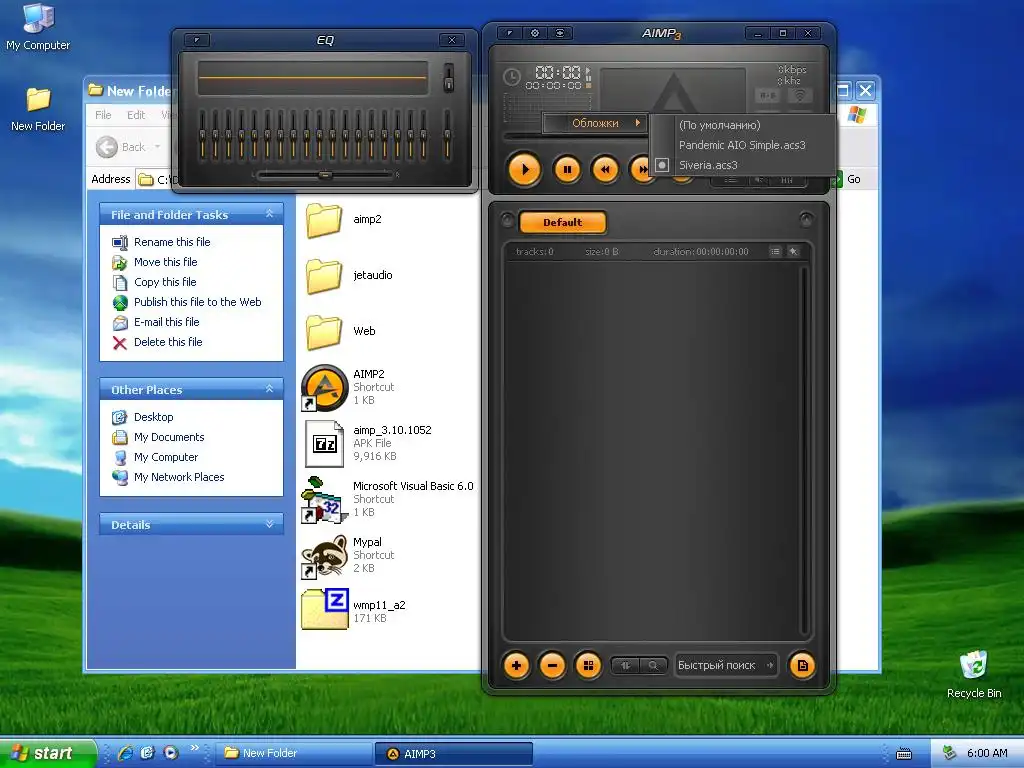
Task: Select (По умолчанию) skin option
Action: (x=743, y=125)
